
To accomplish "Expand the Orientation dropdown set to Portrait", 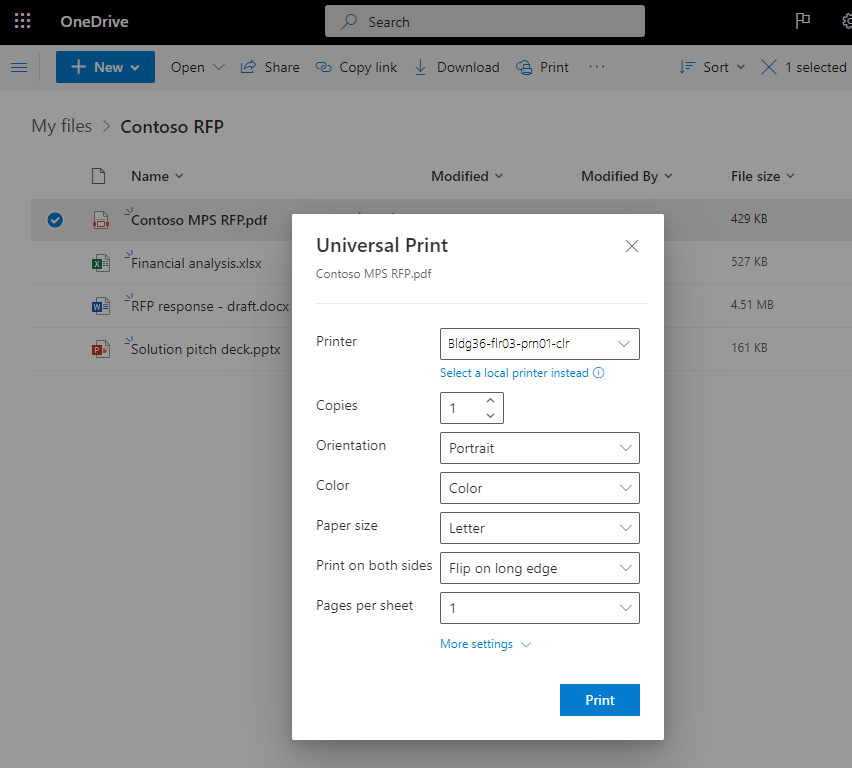I will click(x=539, y=448).
